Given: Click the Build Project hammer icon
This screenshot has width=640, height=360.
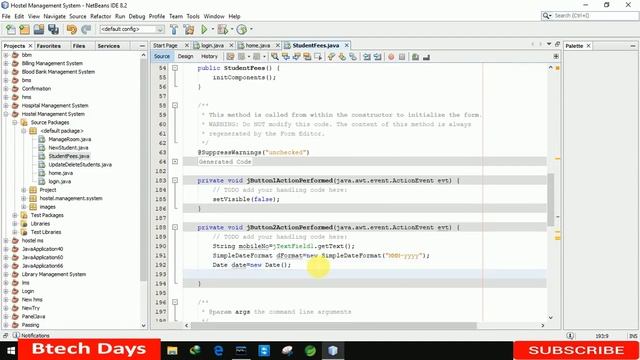Looking at the screenshot, I should (x=174, y=29).
